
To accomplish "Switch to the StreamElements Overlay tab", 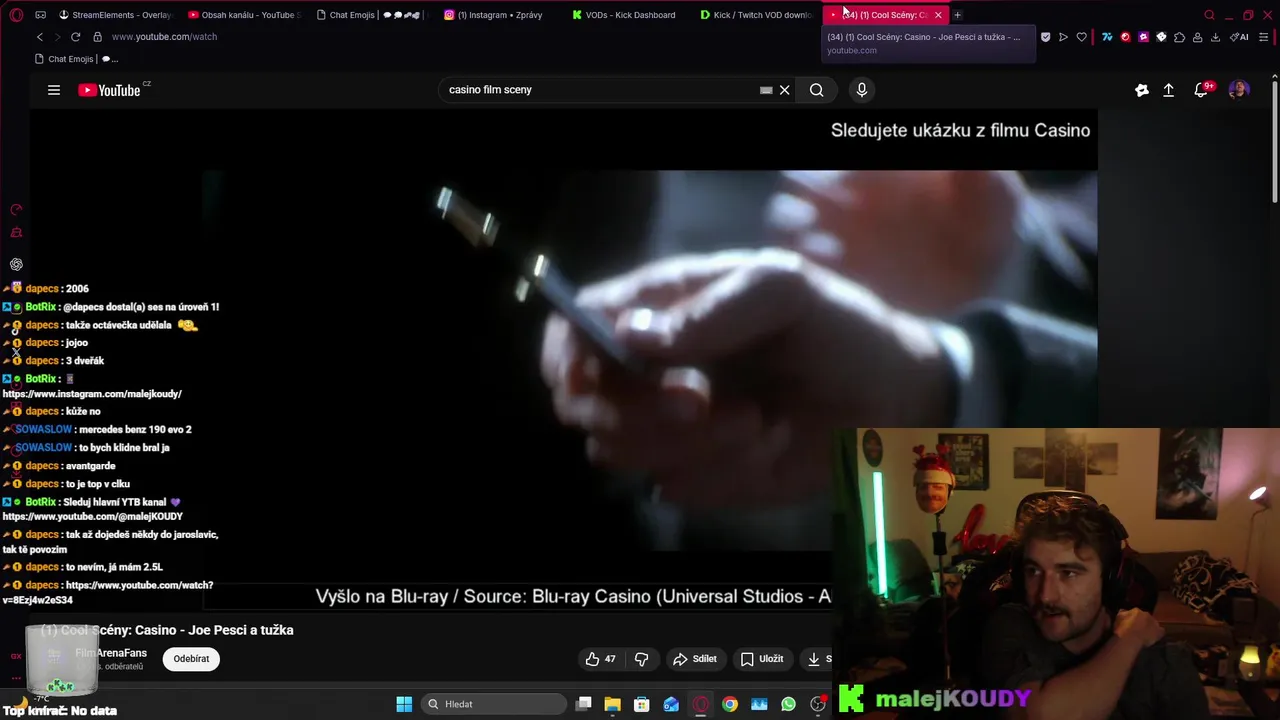I will (114, 15).
